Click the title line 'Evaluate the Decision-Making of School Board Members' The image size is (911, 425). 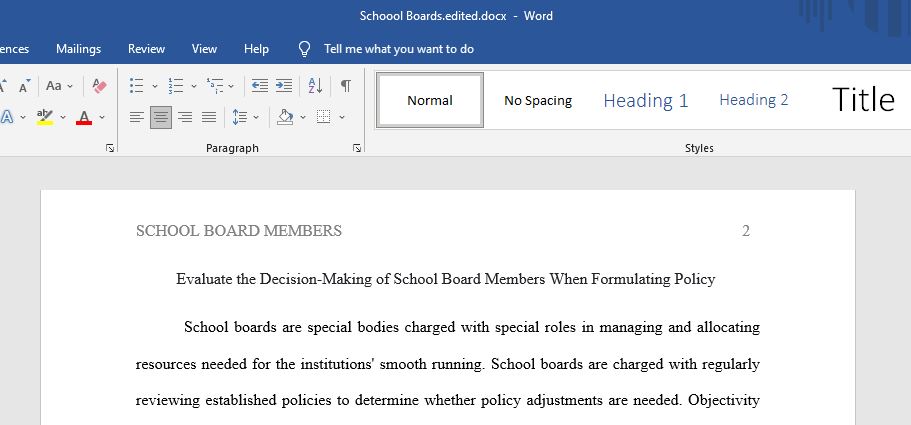coord(360,279)
